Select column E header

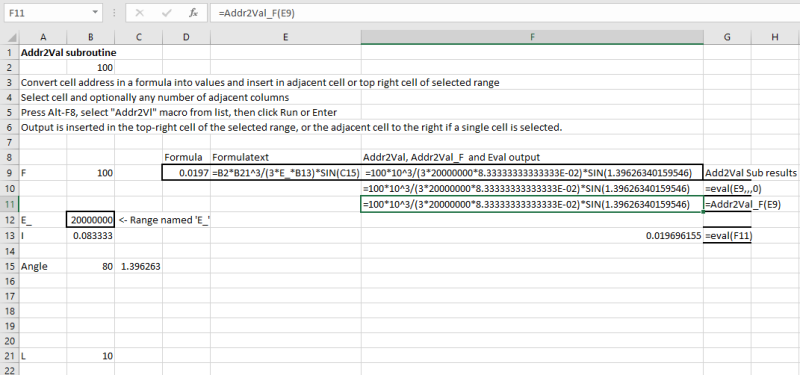(x=286, y=37)
